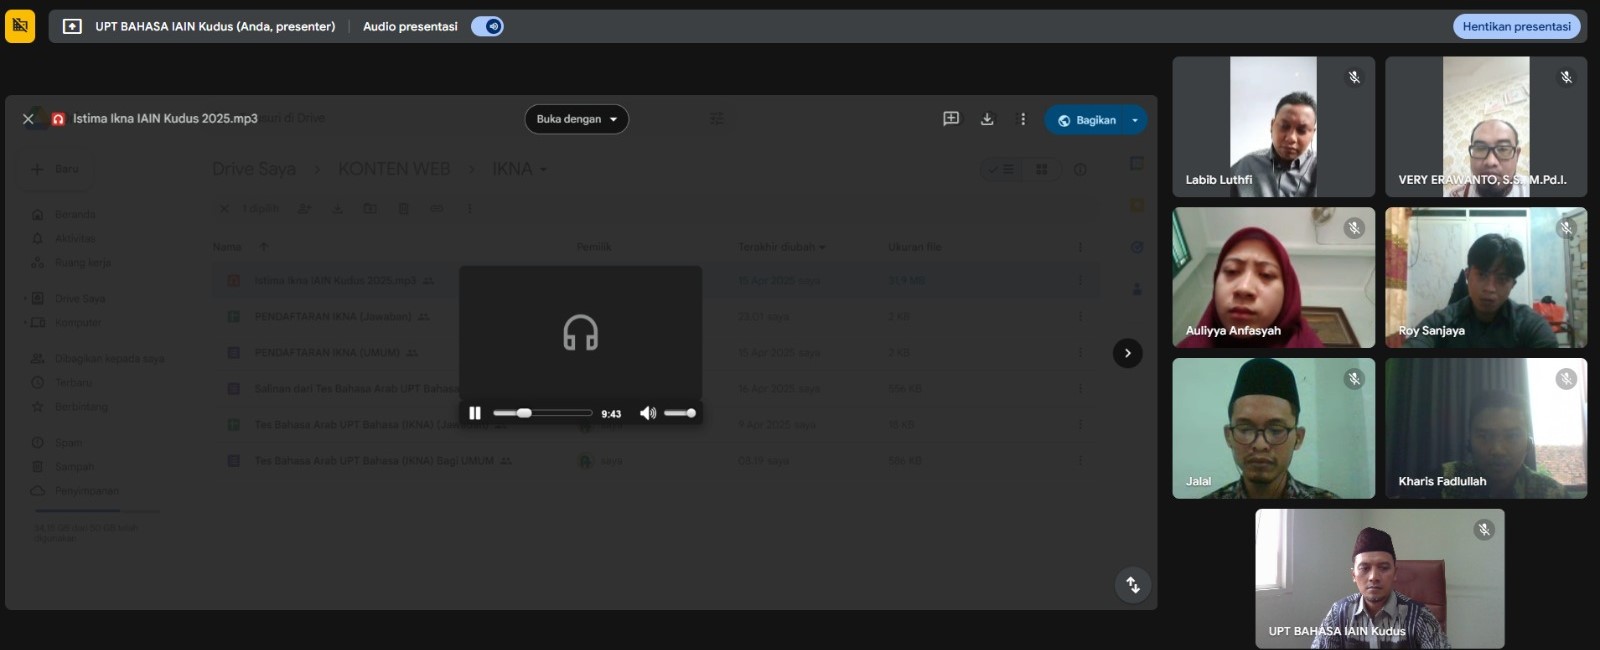The width and height of the screenshot is (1600, 650).
Task: Click the red audio file type icon
Action: coord(58,119)
